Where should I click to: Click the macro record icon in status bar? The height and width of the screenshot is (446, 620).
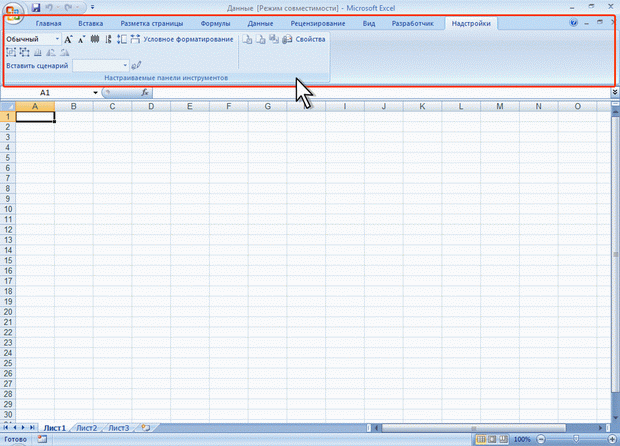42,439
